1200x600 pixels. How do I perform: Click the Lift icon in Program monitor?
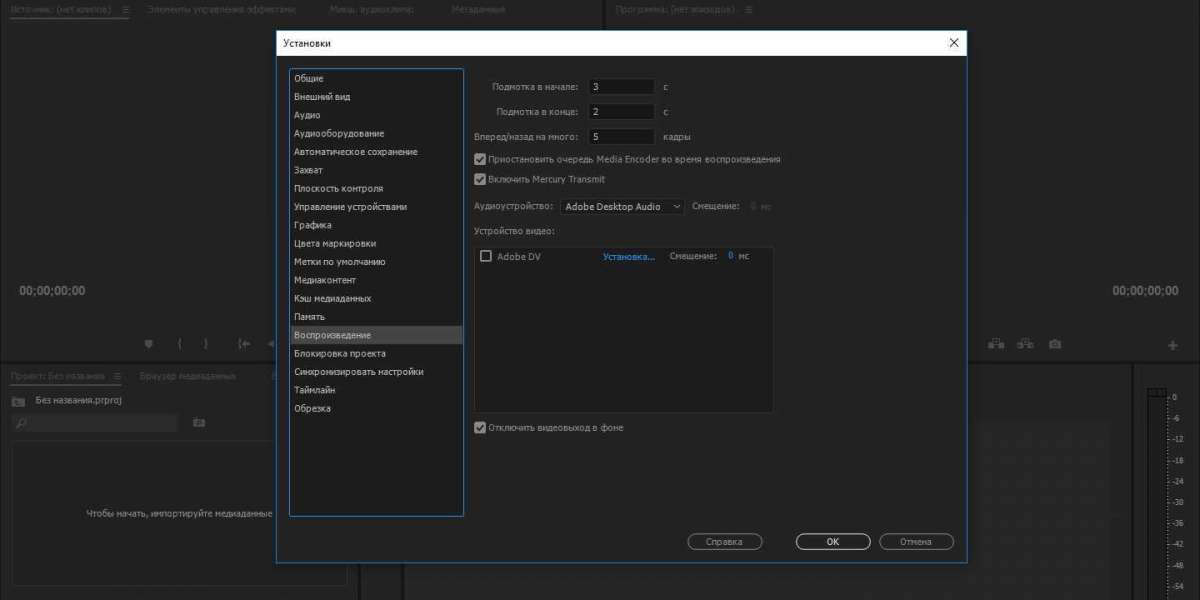click(996, 344)
